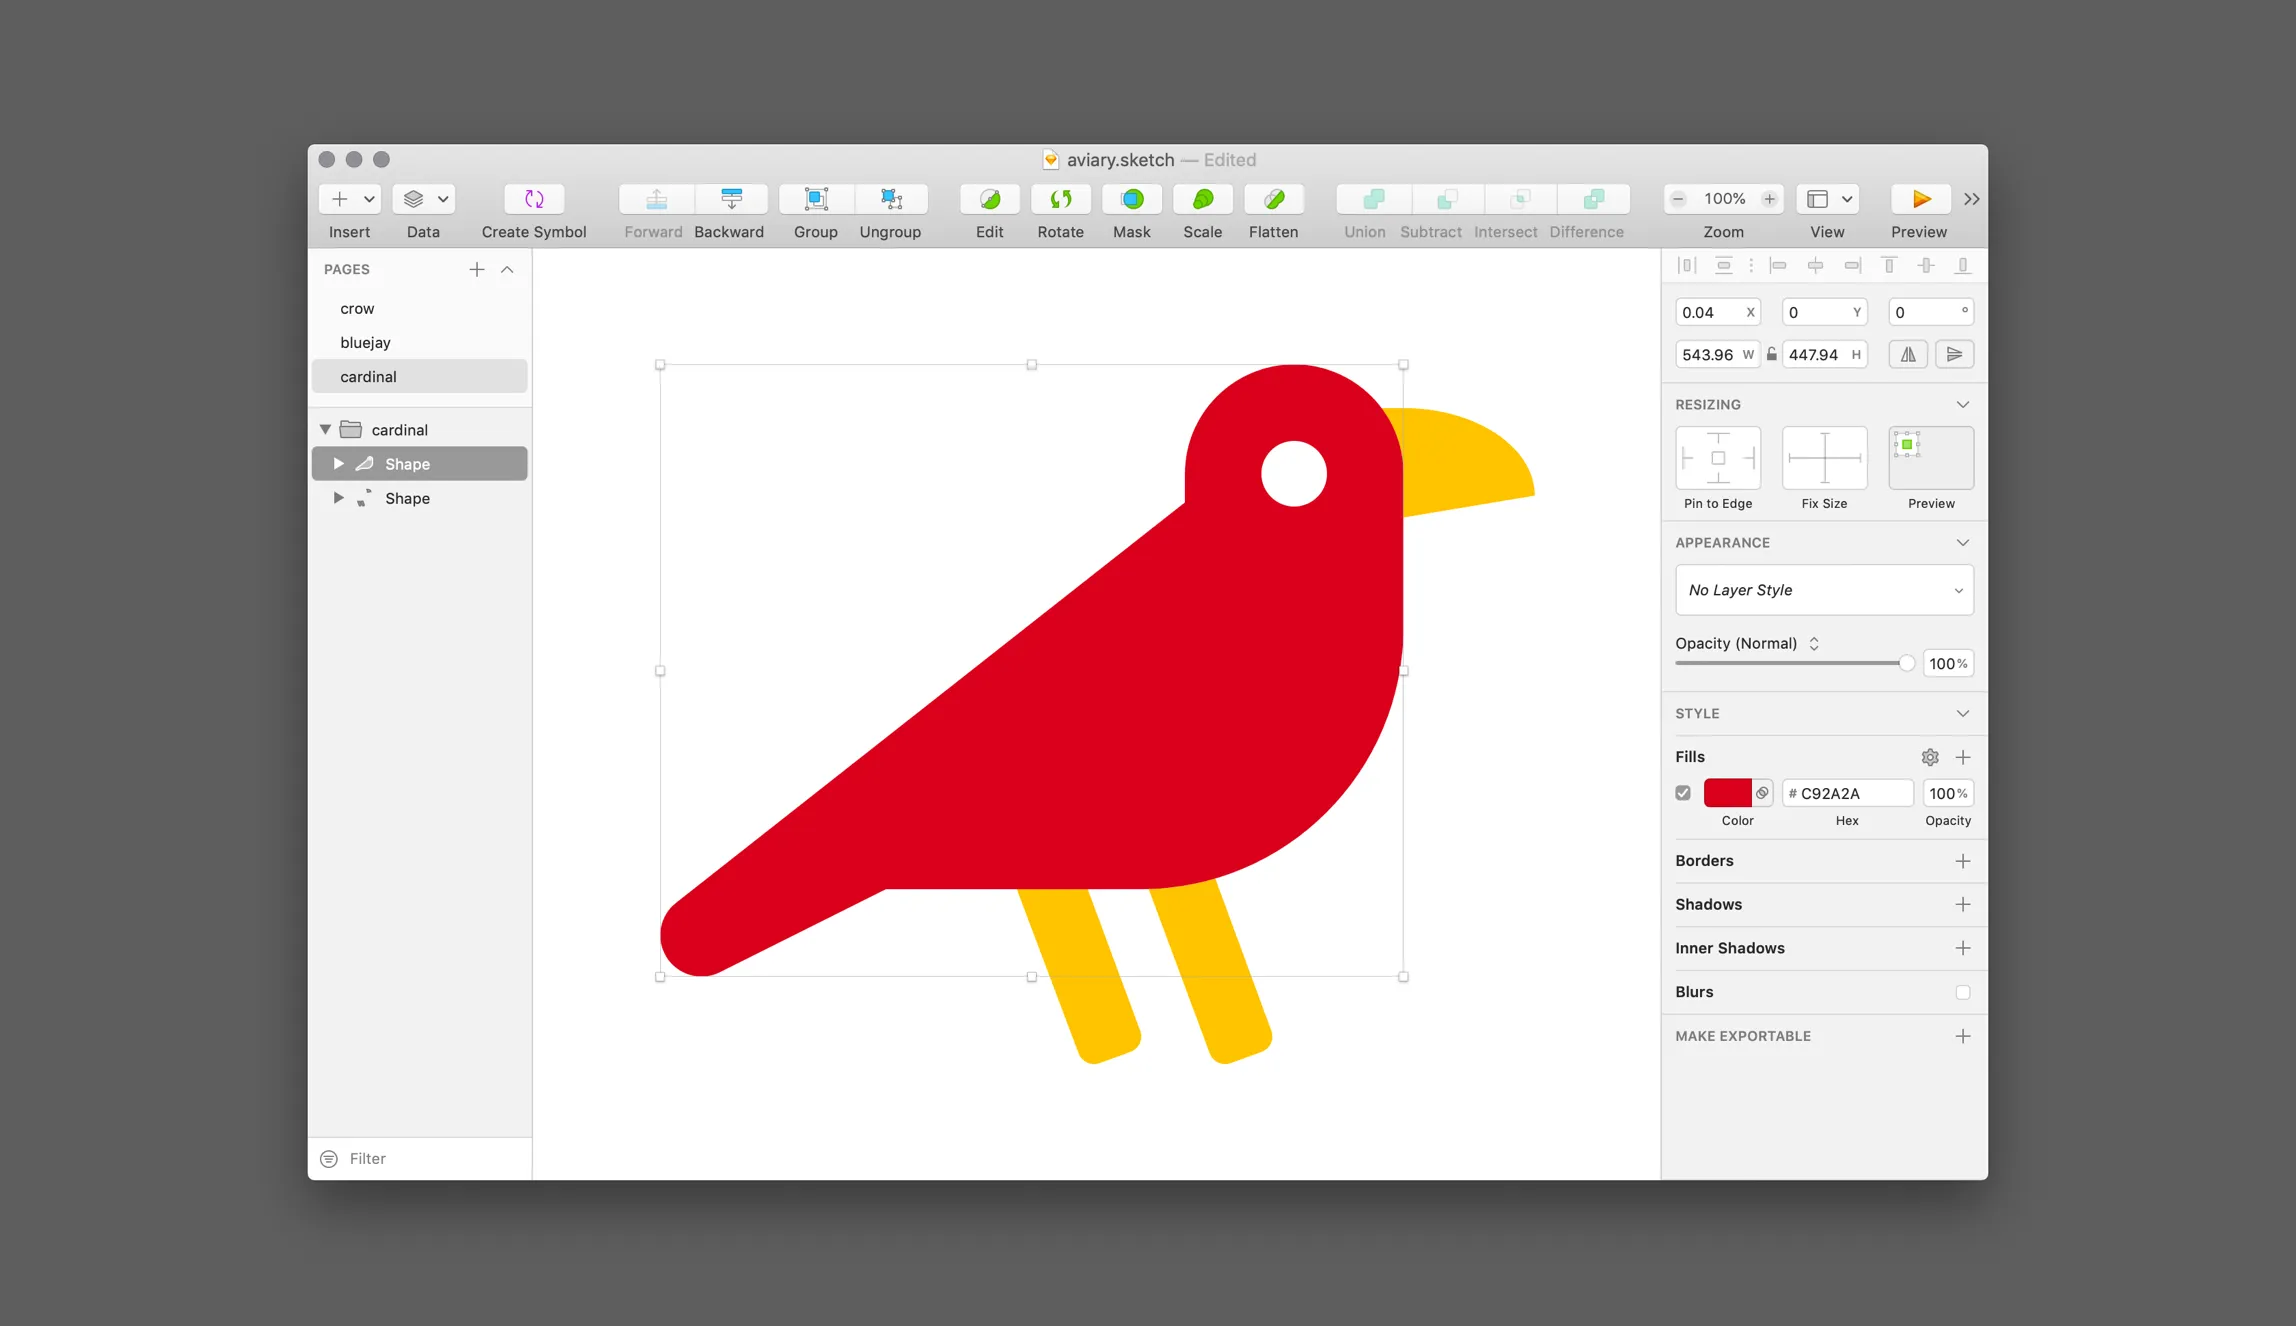Image resolution: width=2296 pixels, height=1326 pixels.
Task: Add a new Border style
Action: (1963, 860)
